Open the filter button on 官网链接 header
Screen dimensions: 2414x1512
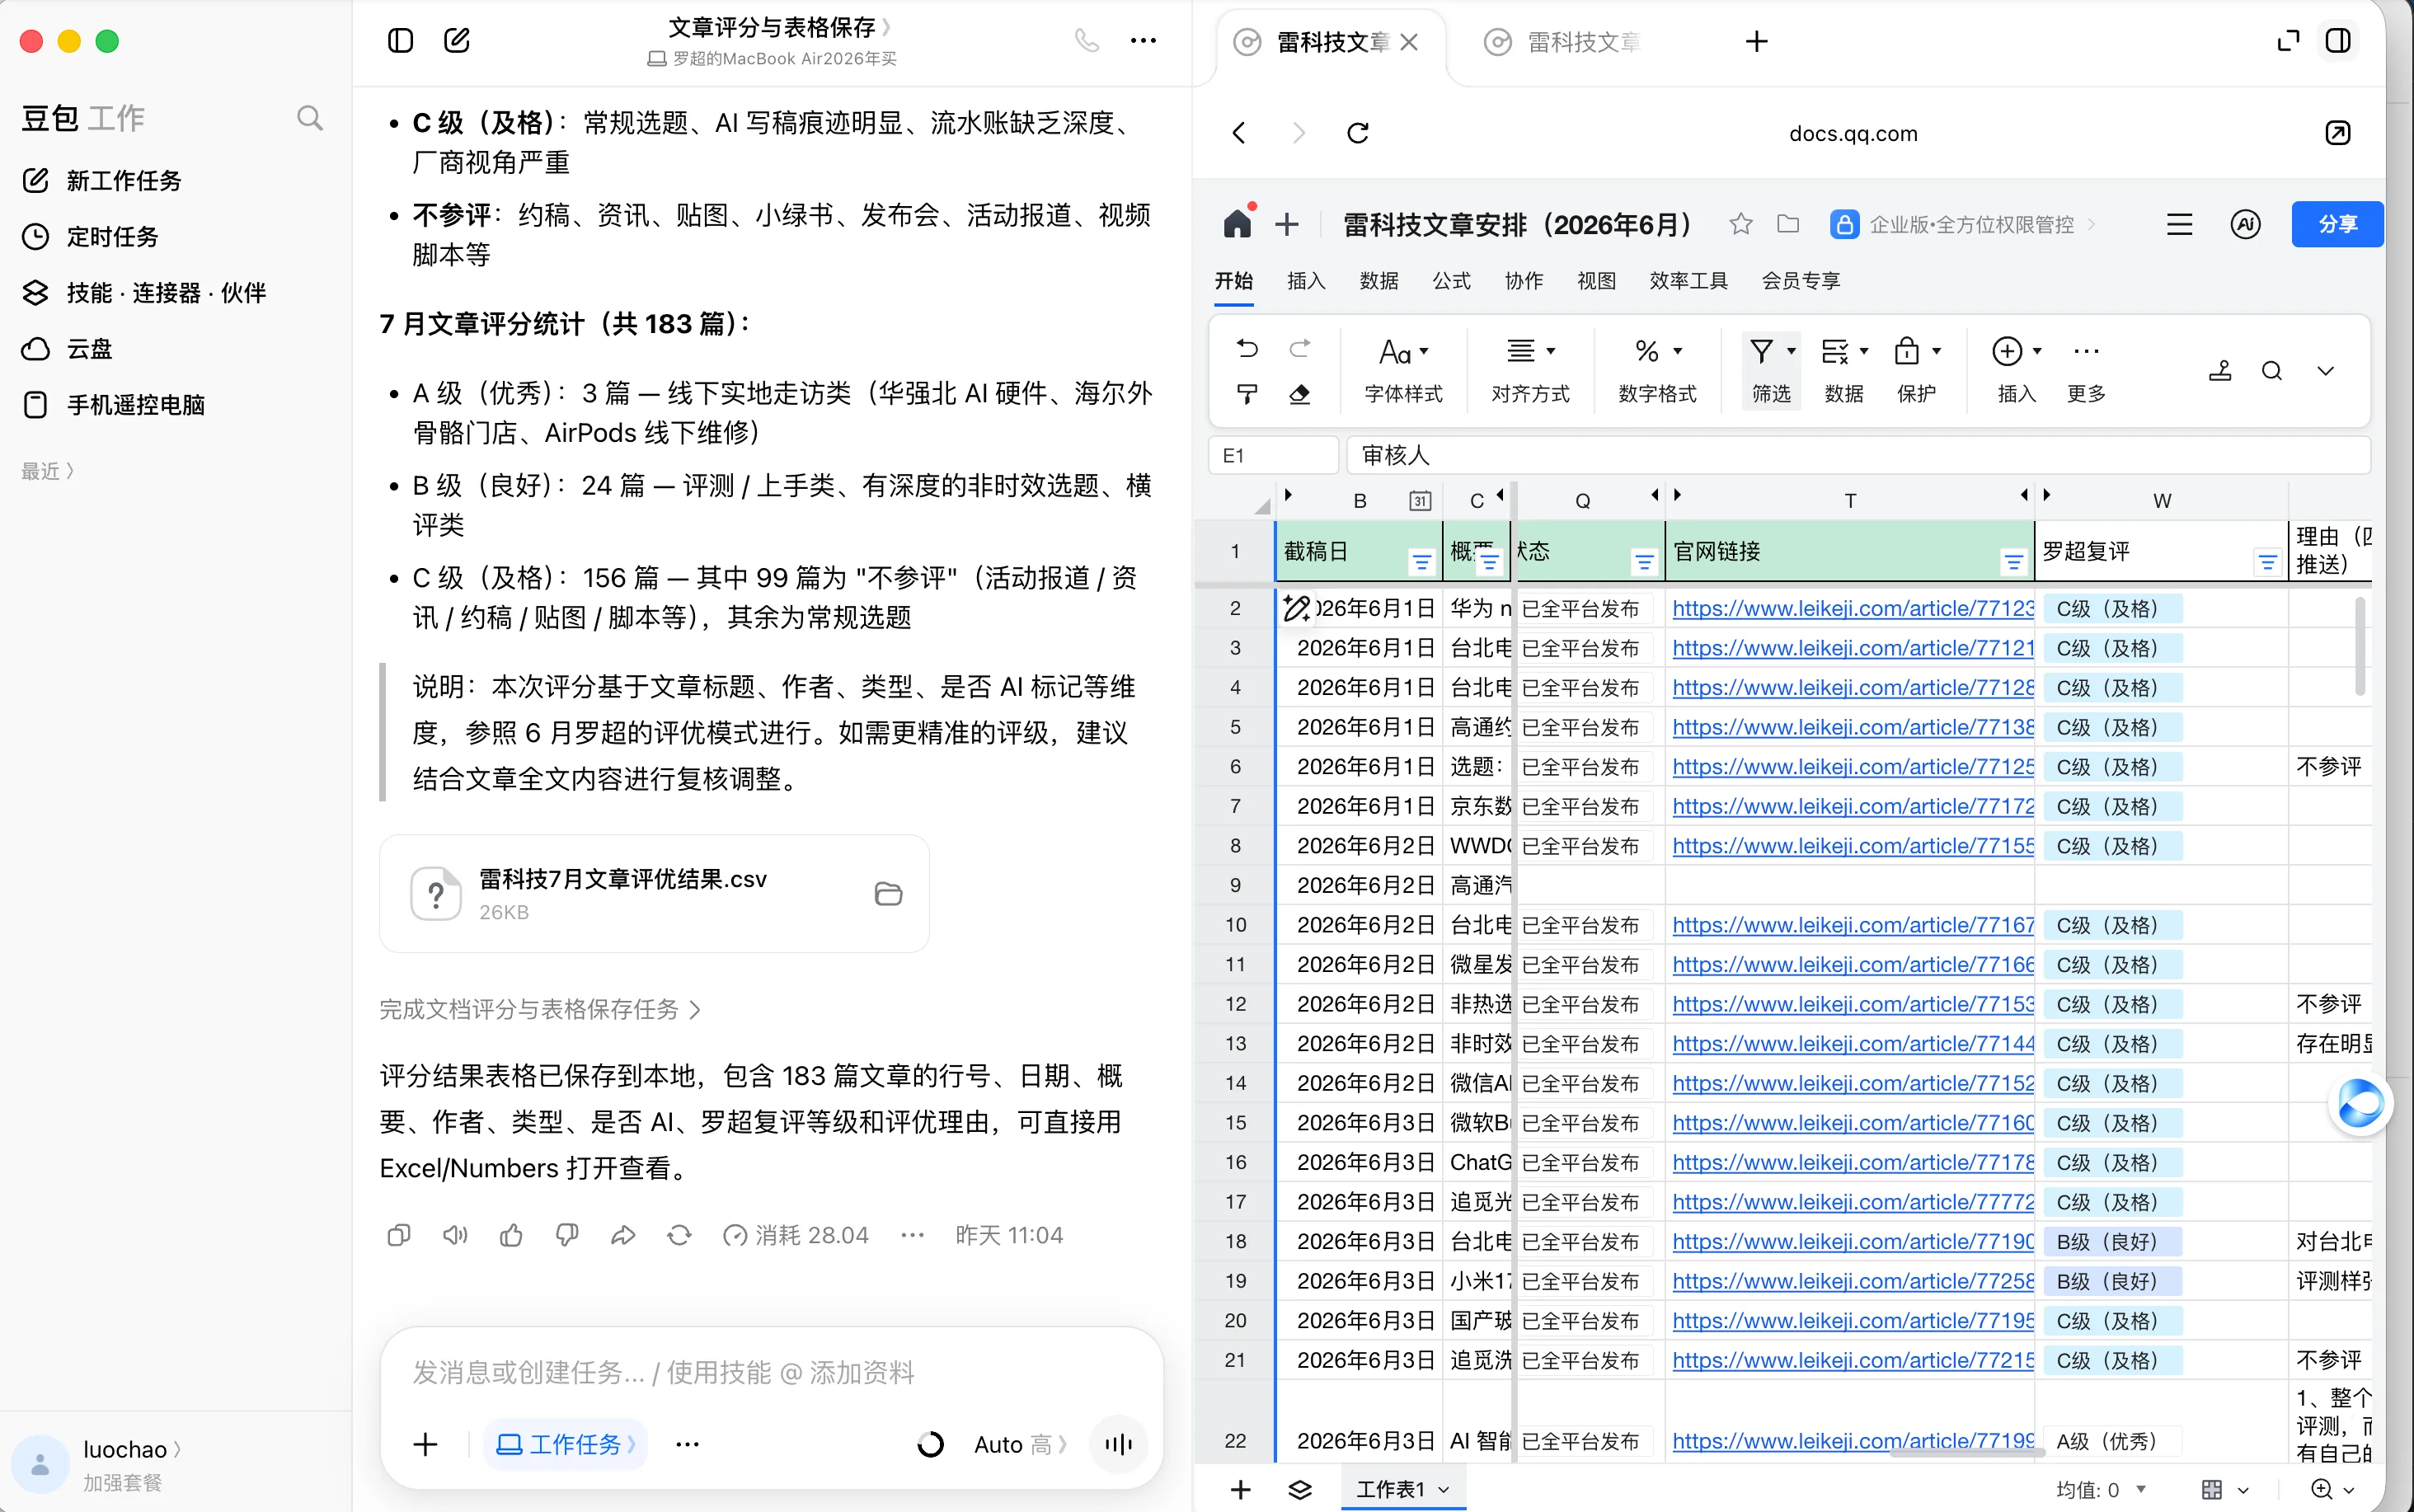[2013, 563]
